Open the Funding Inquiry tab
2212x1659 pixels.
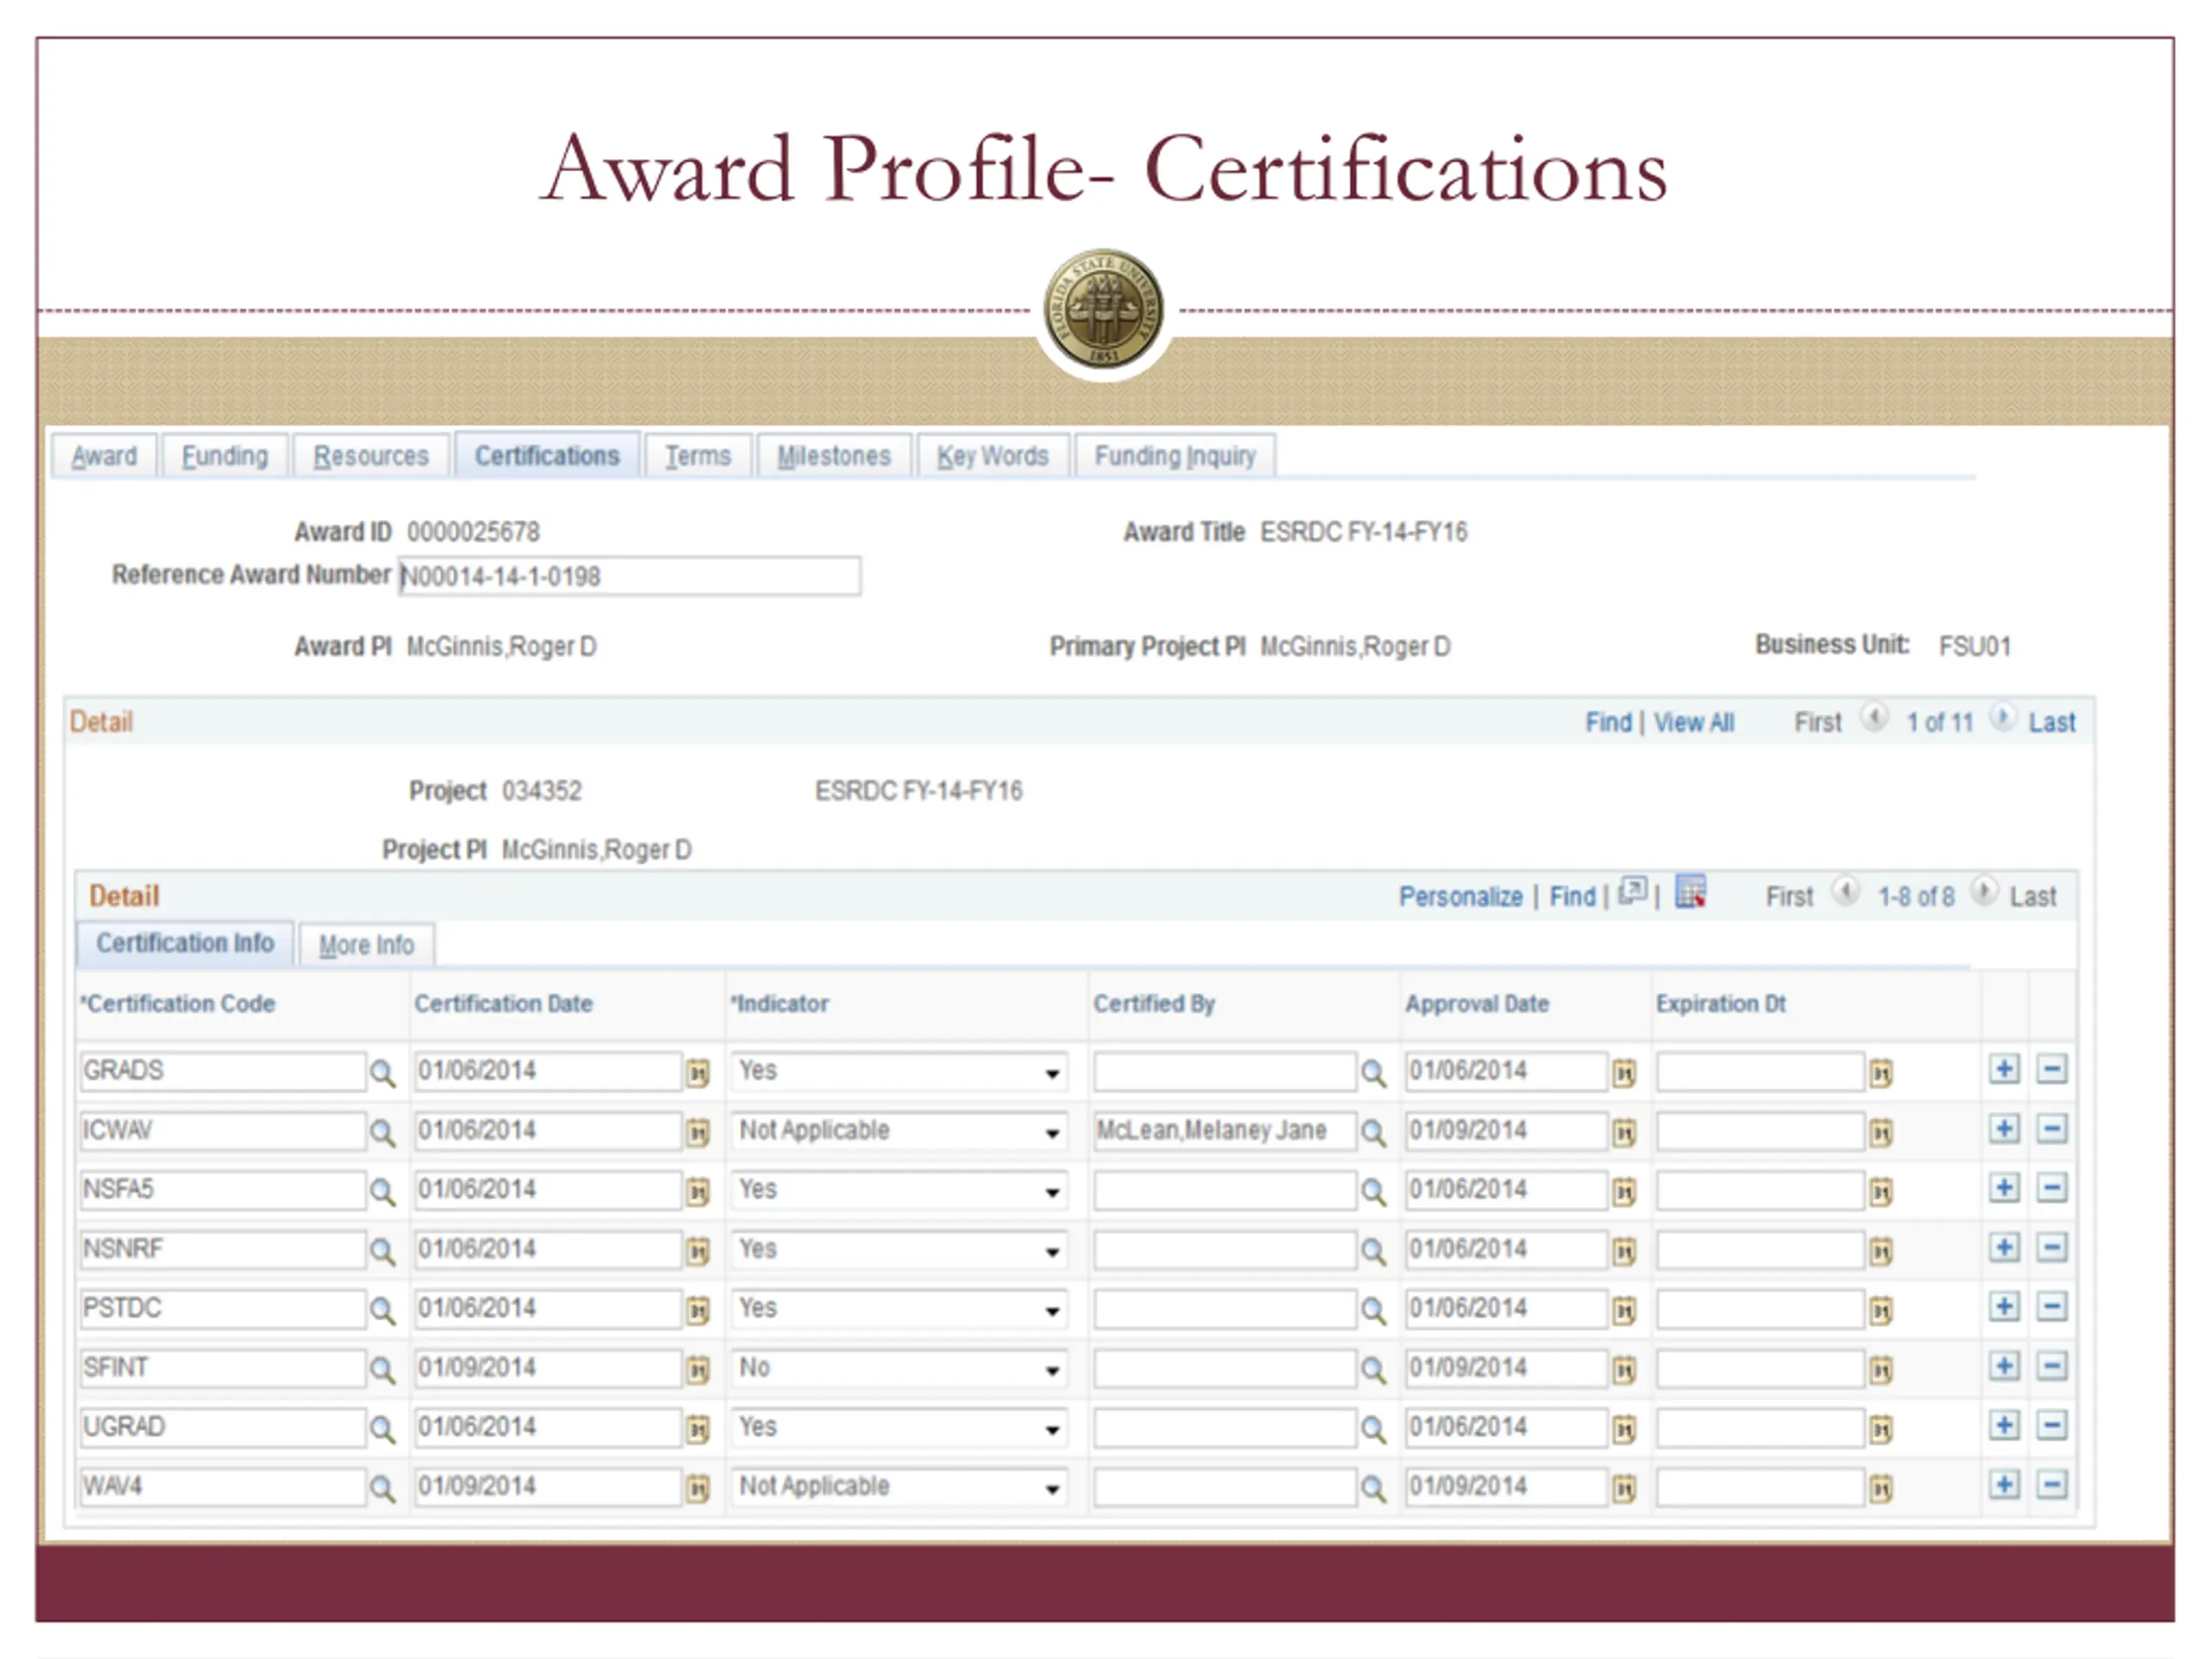1175,456
